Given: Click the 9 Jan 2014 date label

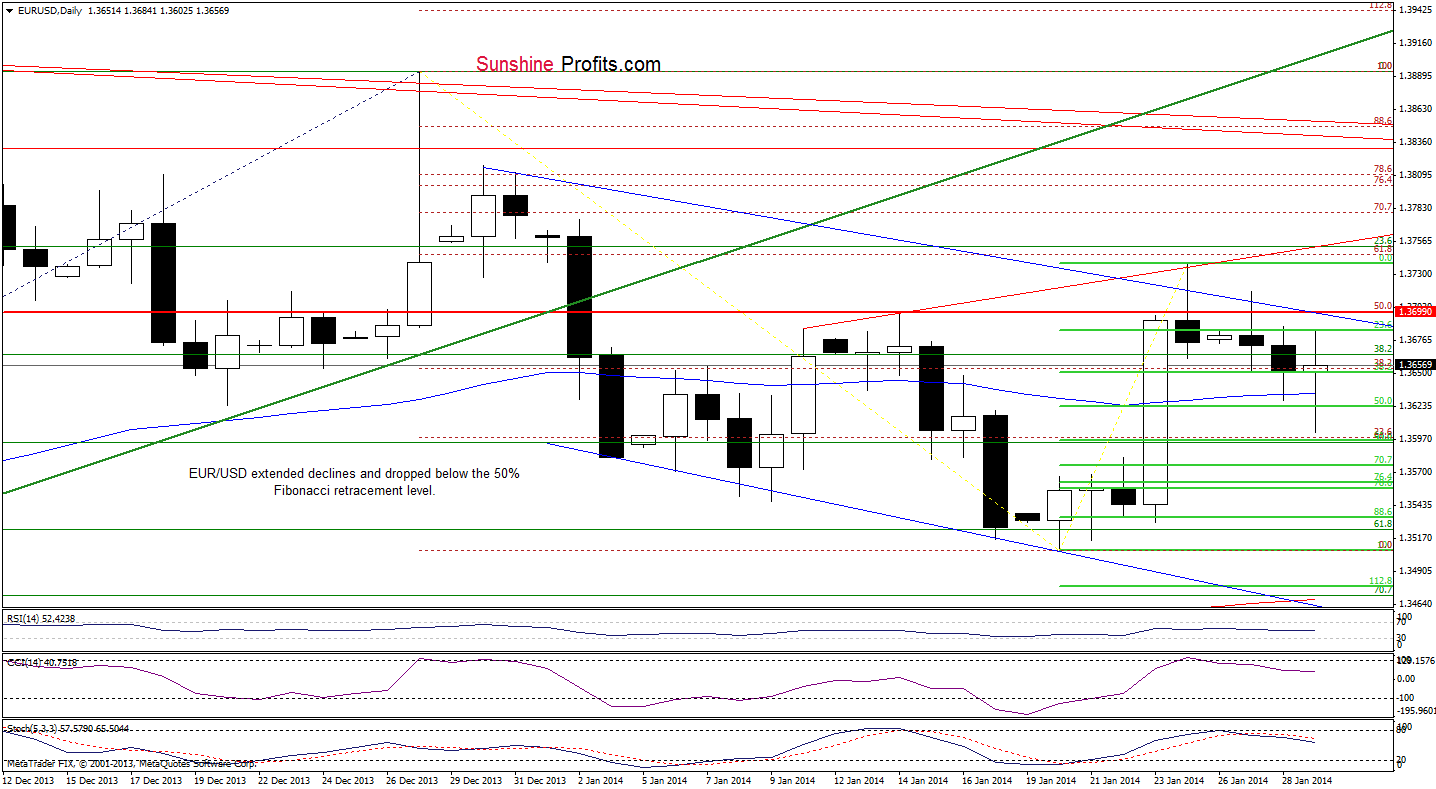Looking at the screenshot, I should coord(793,780).
